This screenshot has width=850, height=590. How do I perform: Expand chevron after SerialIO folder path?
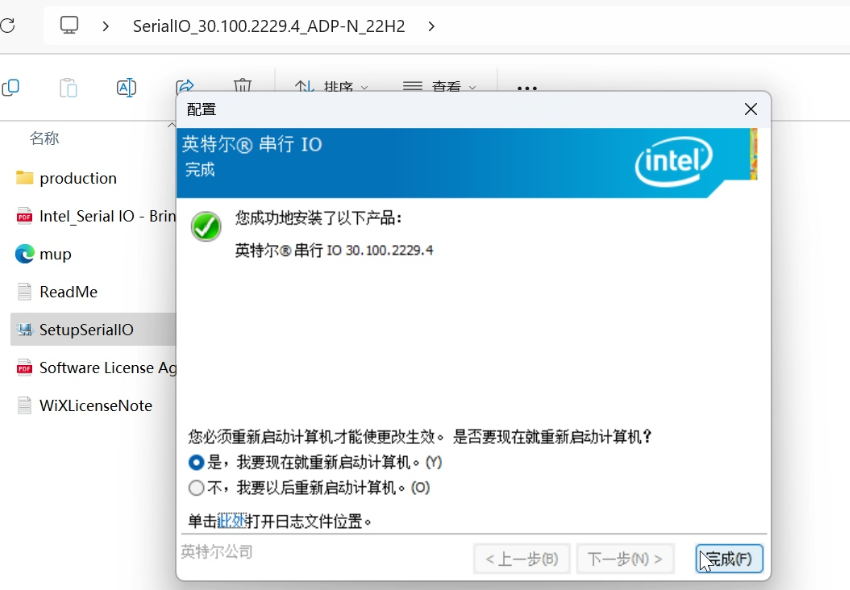pos(431,26)
